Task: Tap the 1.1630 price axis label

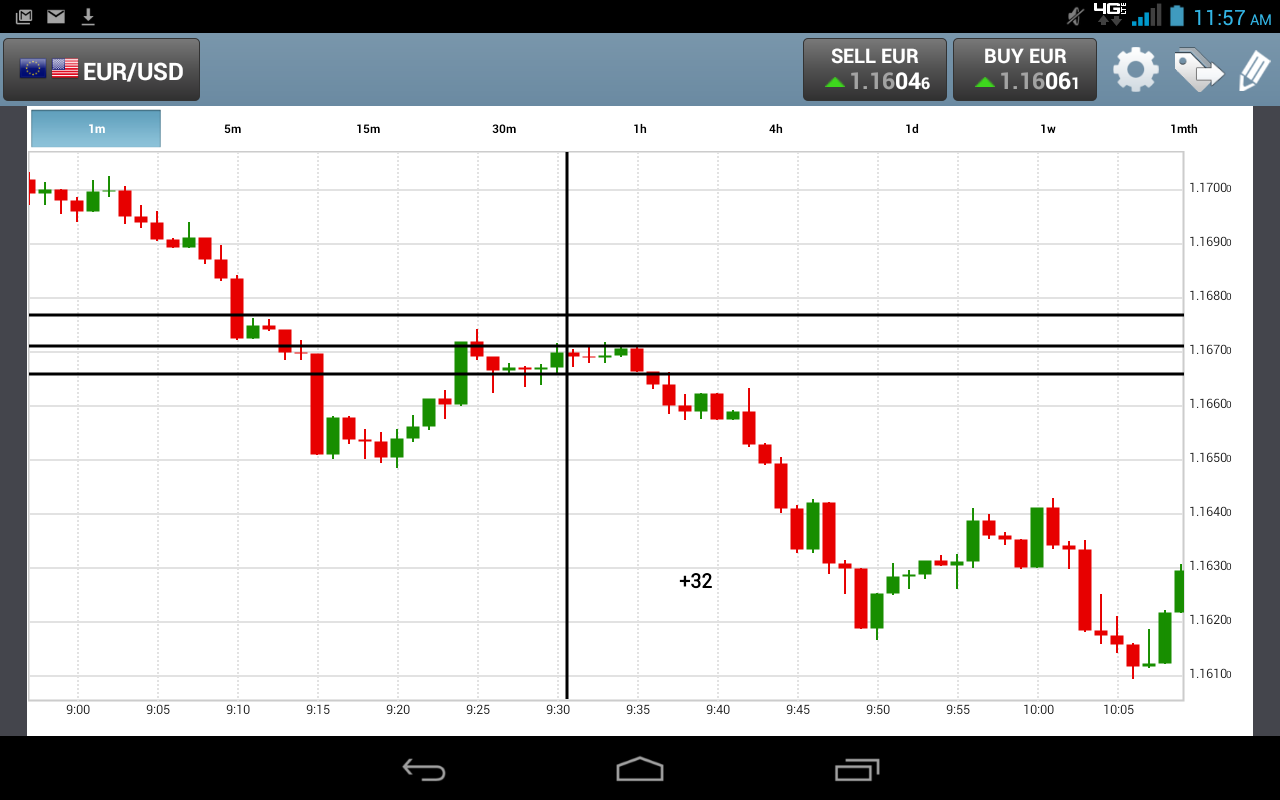Action: [x=1210, y=566]
